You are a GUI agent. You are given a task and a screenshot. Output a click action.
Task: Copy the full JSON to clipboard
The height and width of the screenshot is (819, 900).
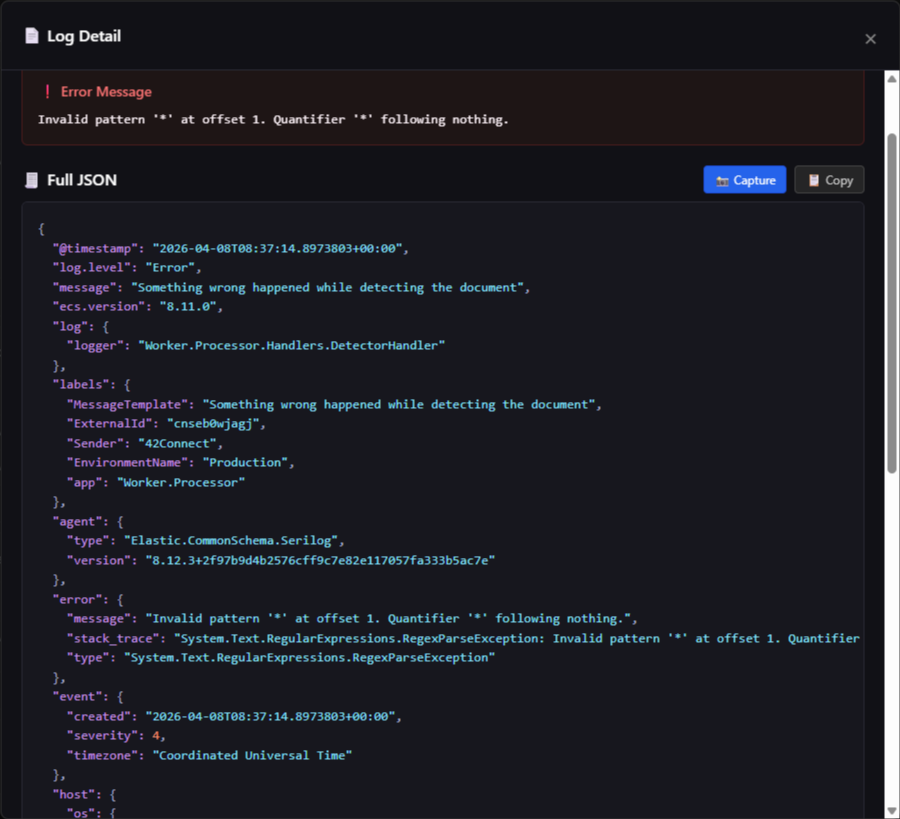point(829,180)
